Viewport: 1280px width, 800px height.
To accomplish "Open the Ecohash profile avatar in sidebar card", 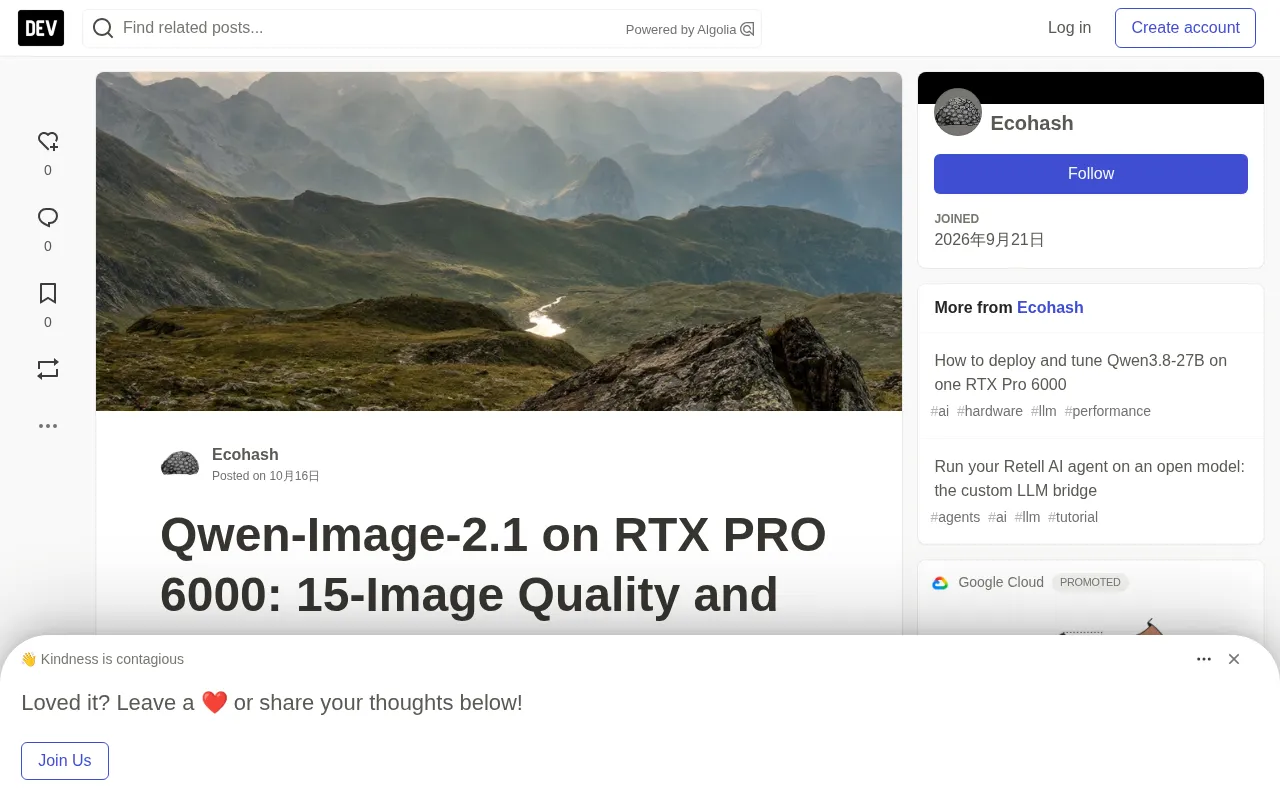I will (x=958, y=112).
